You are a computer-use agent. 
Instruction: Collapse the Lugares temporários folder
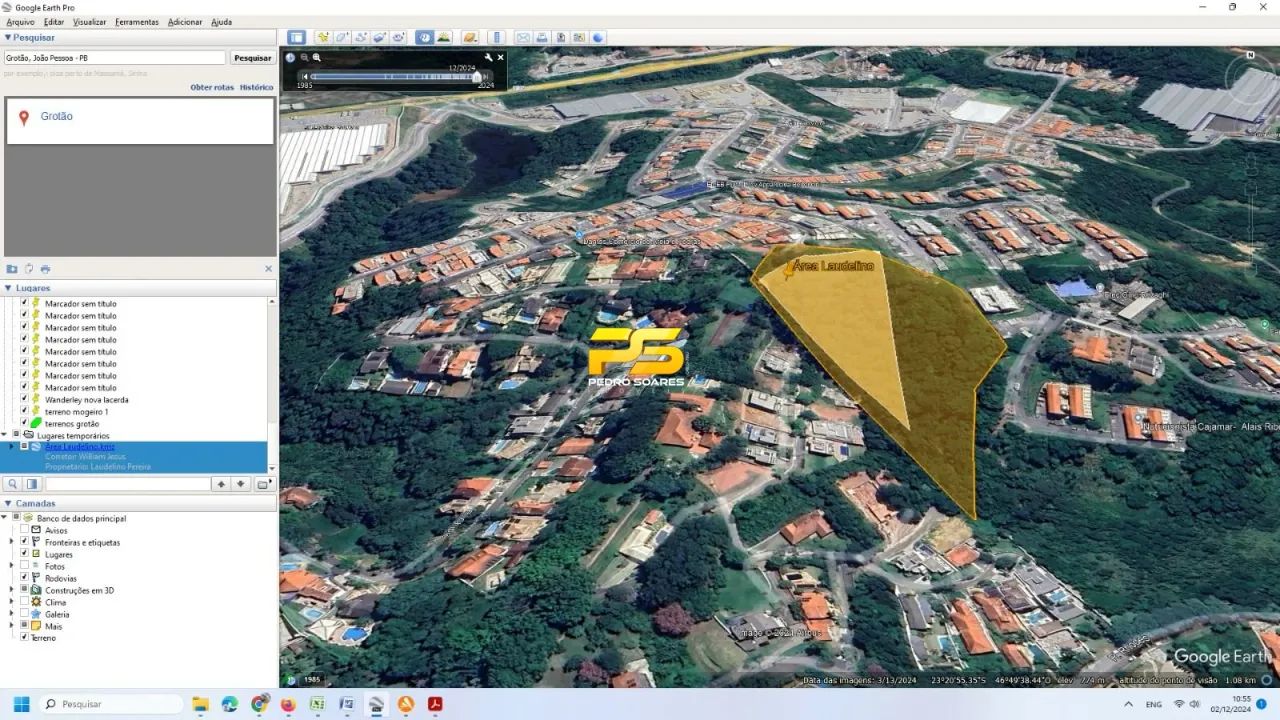pos(5,435)
